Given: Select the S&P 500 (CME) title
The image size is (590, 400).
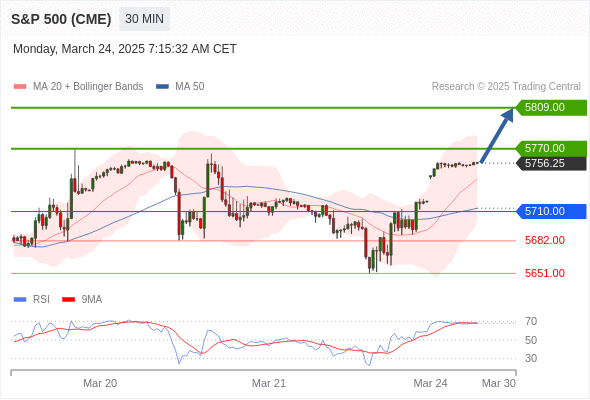Looking at the screenshot, I should [61, 19].
